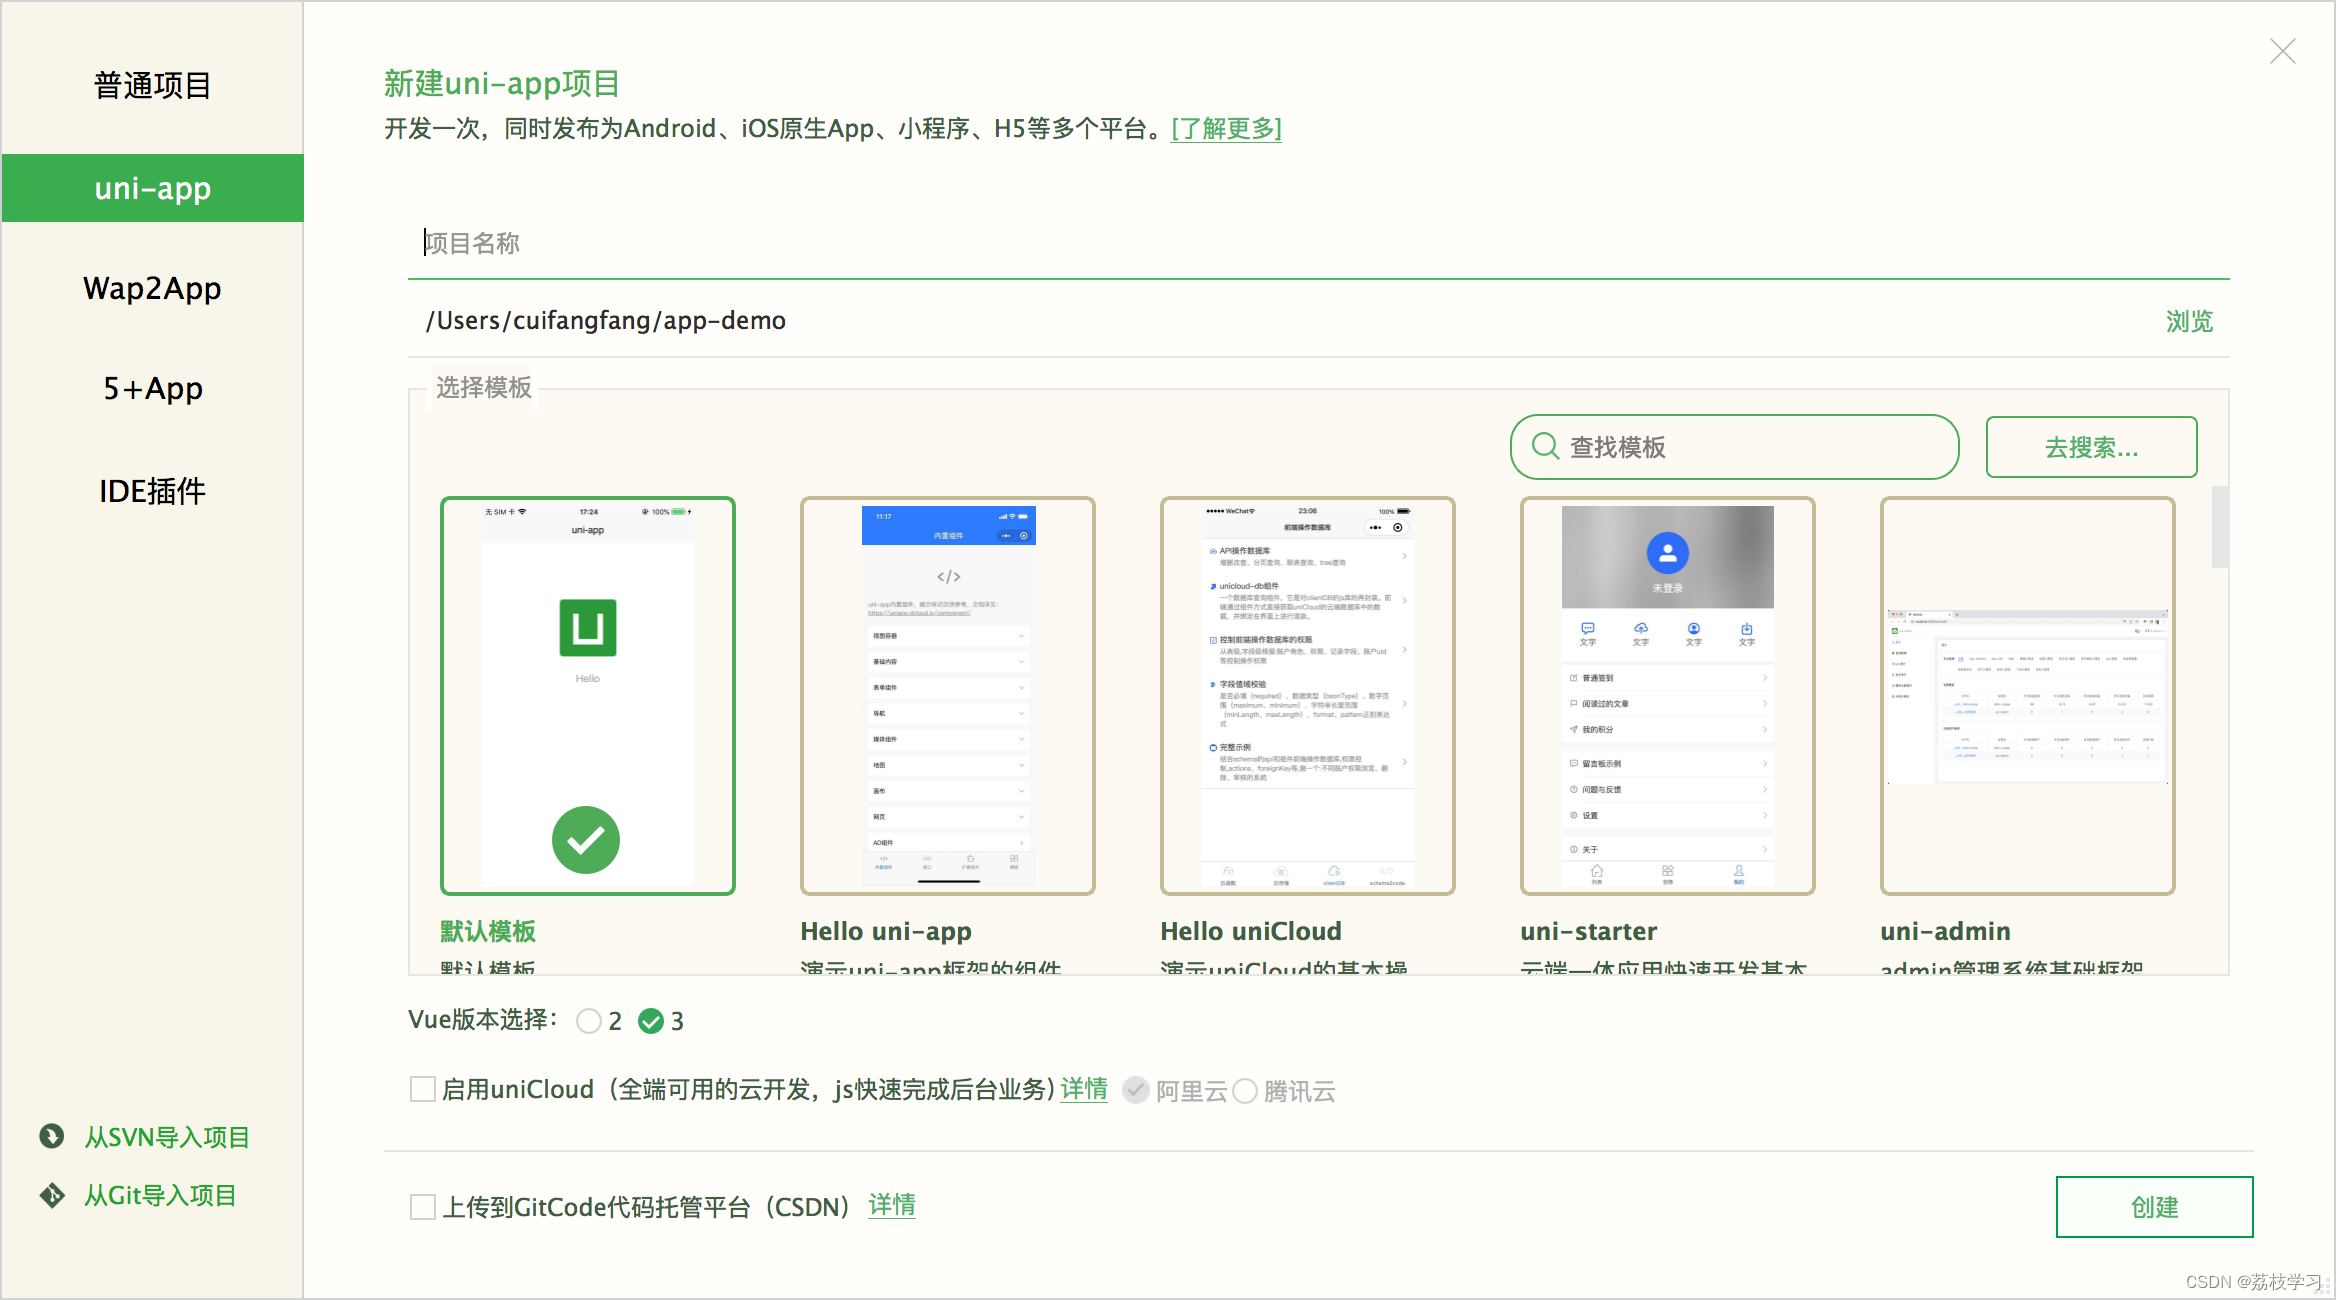Enable the 启用uniCloud checkbox
The height and width of the screenshot is (1300, 2336).
pyautogui.click(x=423, y=1089)
